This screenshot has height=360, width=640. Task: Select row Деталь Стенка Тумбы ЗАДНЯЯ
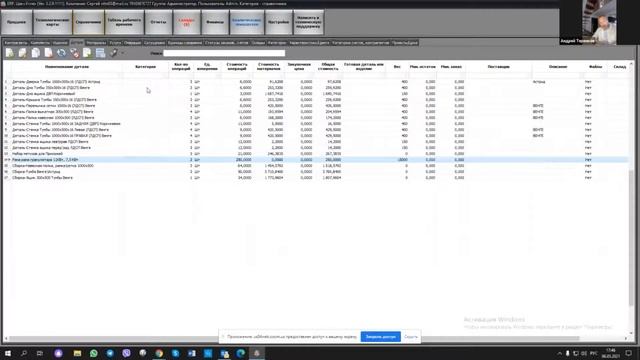pyautogui.click(x=316, y=124)
